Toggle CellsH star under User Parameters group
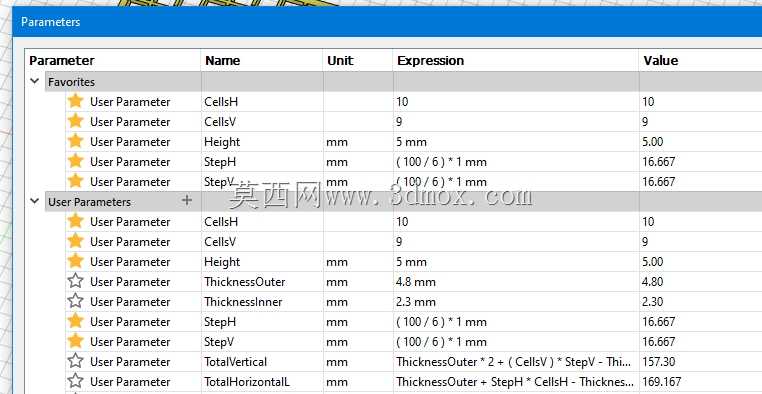The height and width of the screenshot is (394, 762). (75, 221)
